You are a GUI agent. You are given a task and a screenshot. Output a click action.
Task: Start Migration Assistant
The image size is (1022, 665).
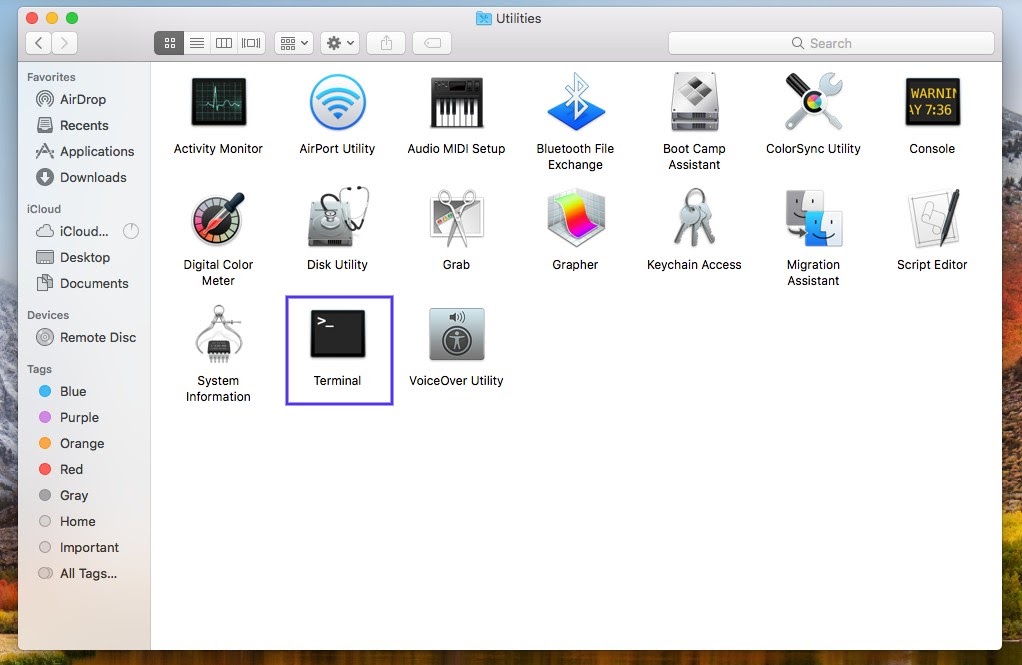tap(813, 218)
